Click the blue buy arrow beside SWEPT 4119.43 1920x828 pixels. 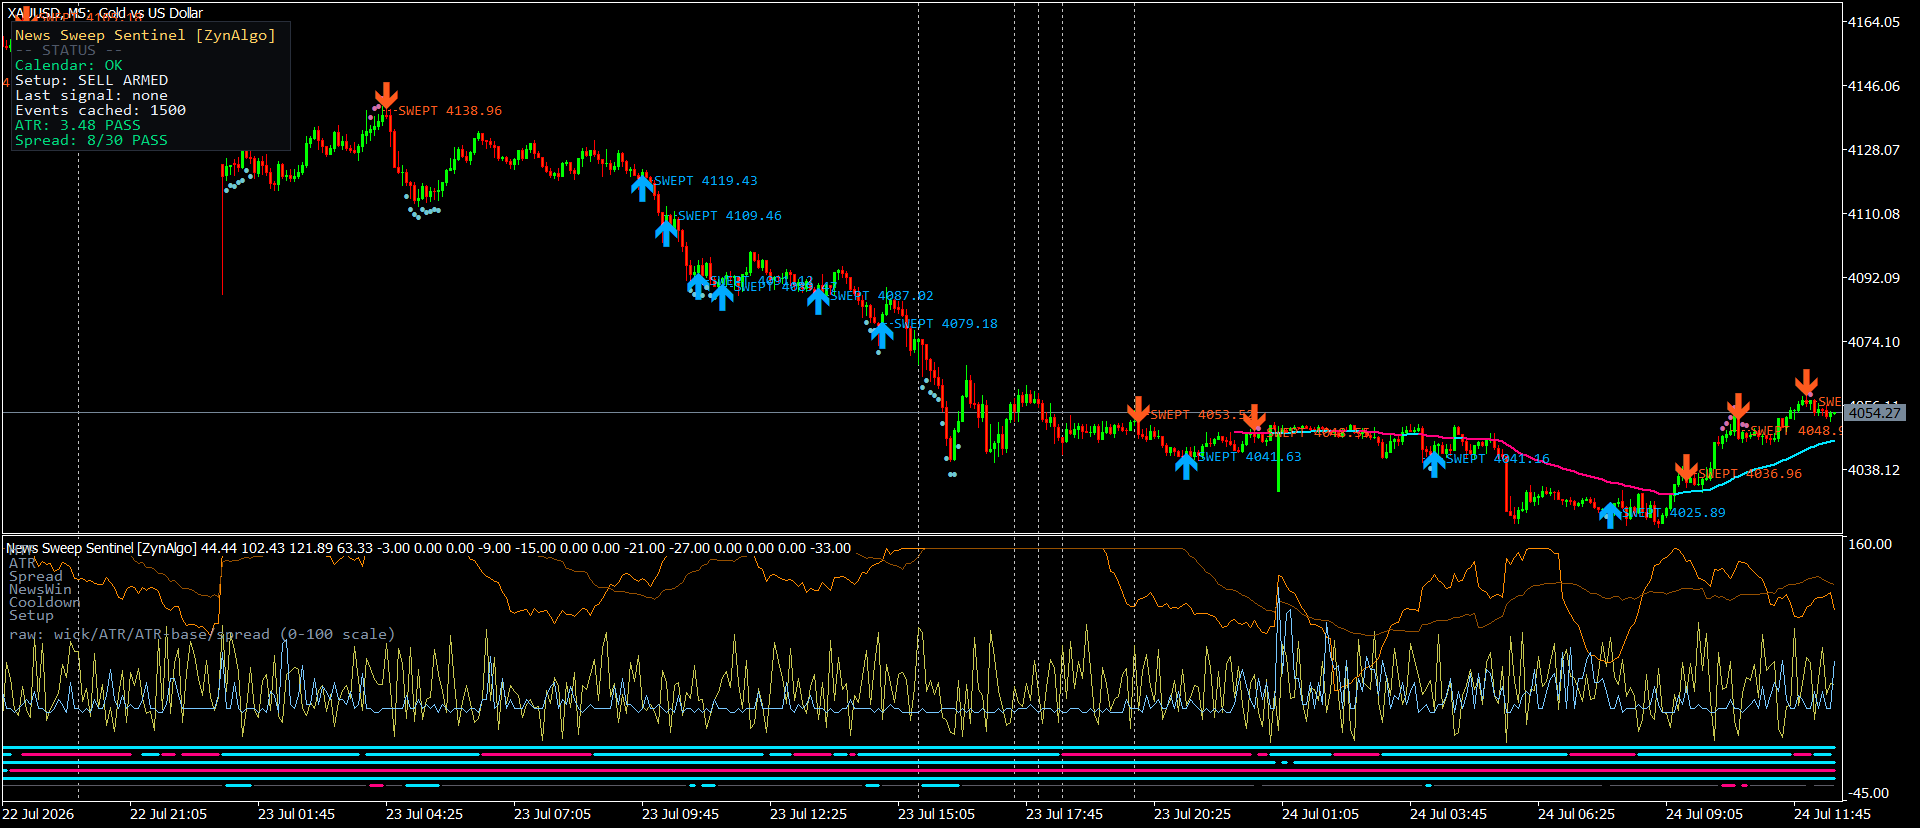coord(642,187)
